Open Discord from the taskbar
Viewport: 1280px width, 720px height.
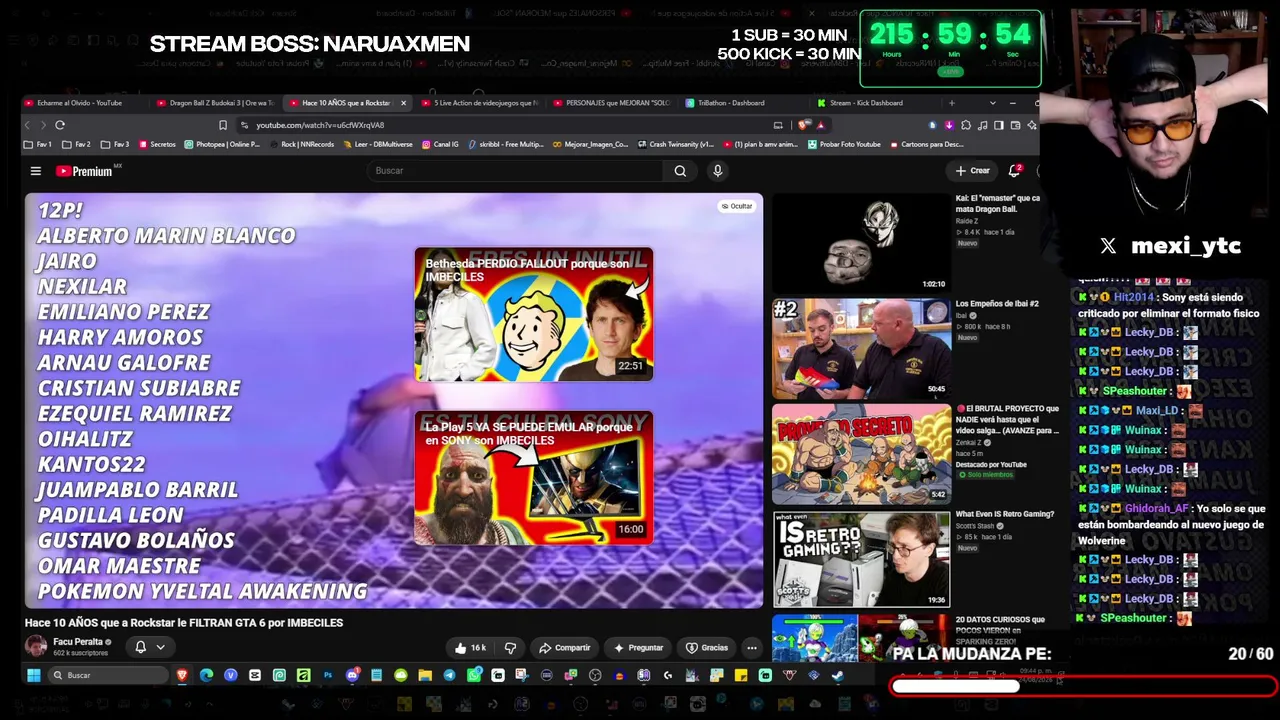pyautogui.click(x=352, y=675)
